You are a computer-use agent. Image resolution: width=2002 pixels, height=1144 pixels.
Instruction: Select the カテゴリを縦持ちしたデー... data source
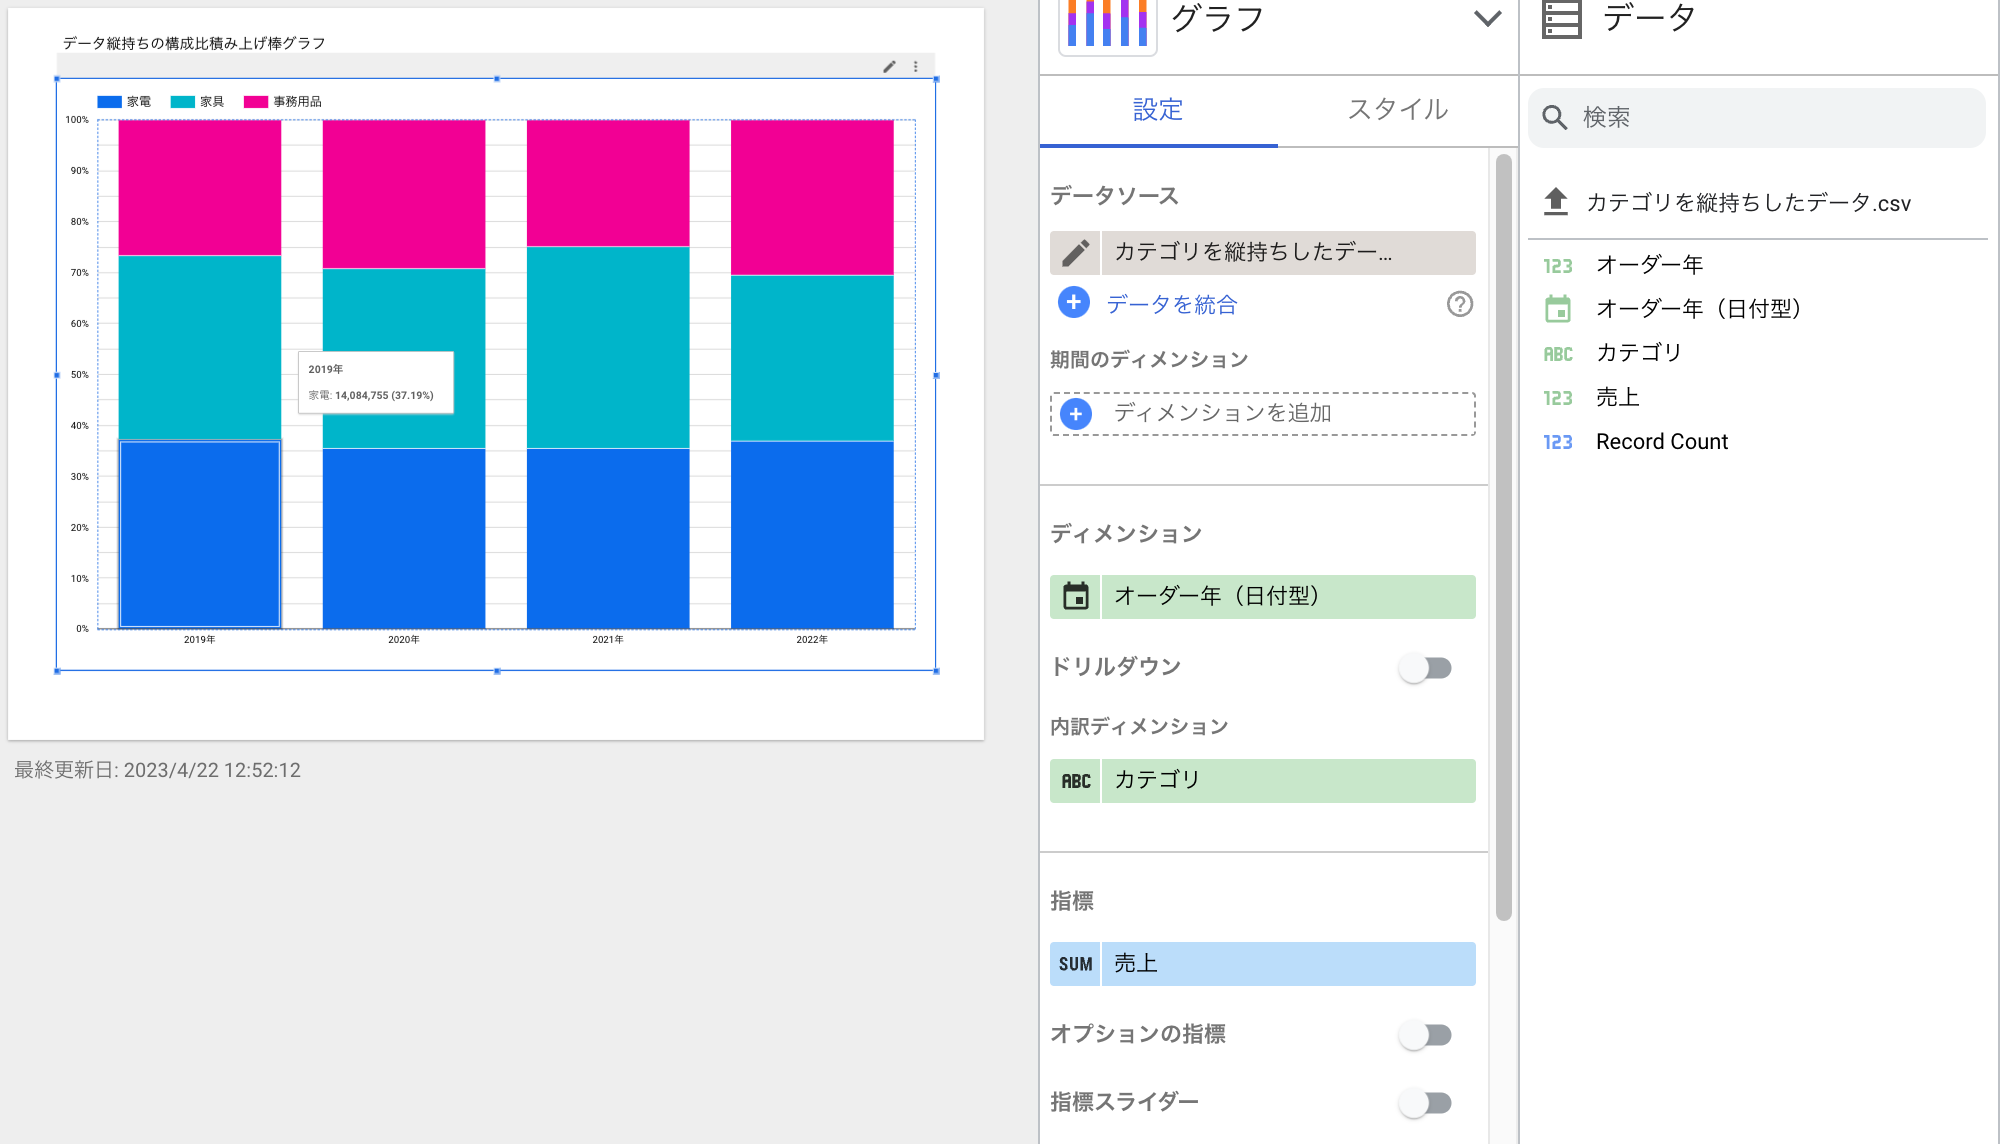[x=1288, y=253]
